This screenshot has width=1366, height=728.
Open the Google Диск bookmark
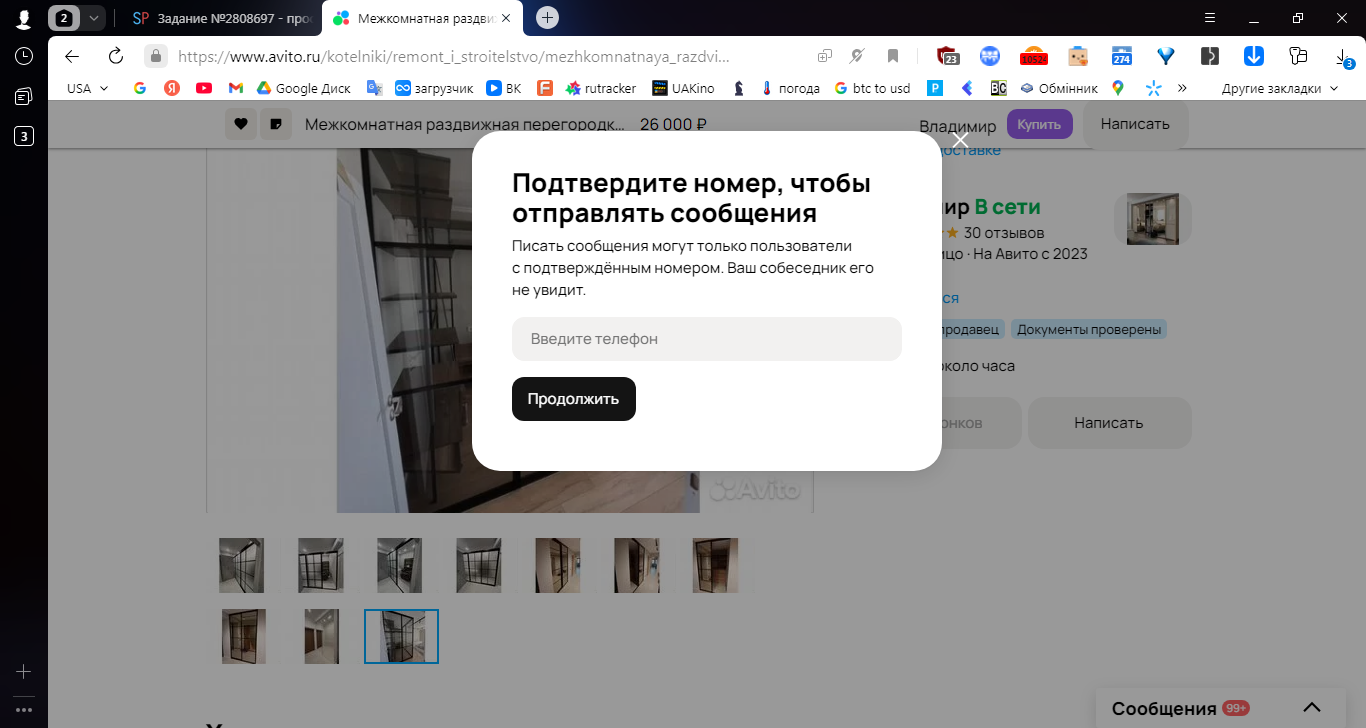[304, 88]
